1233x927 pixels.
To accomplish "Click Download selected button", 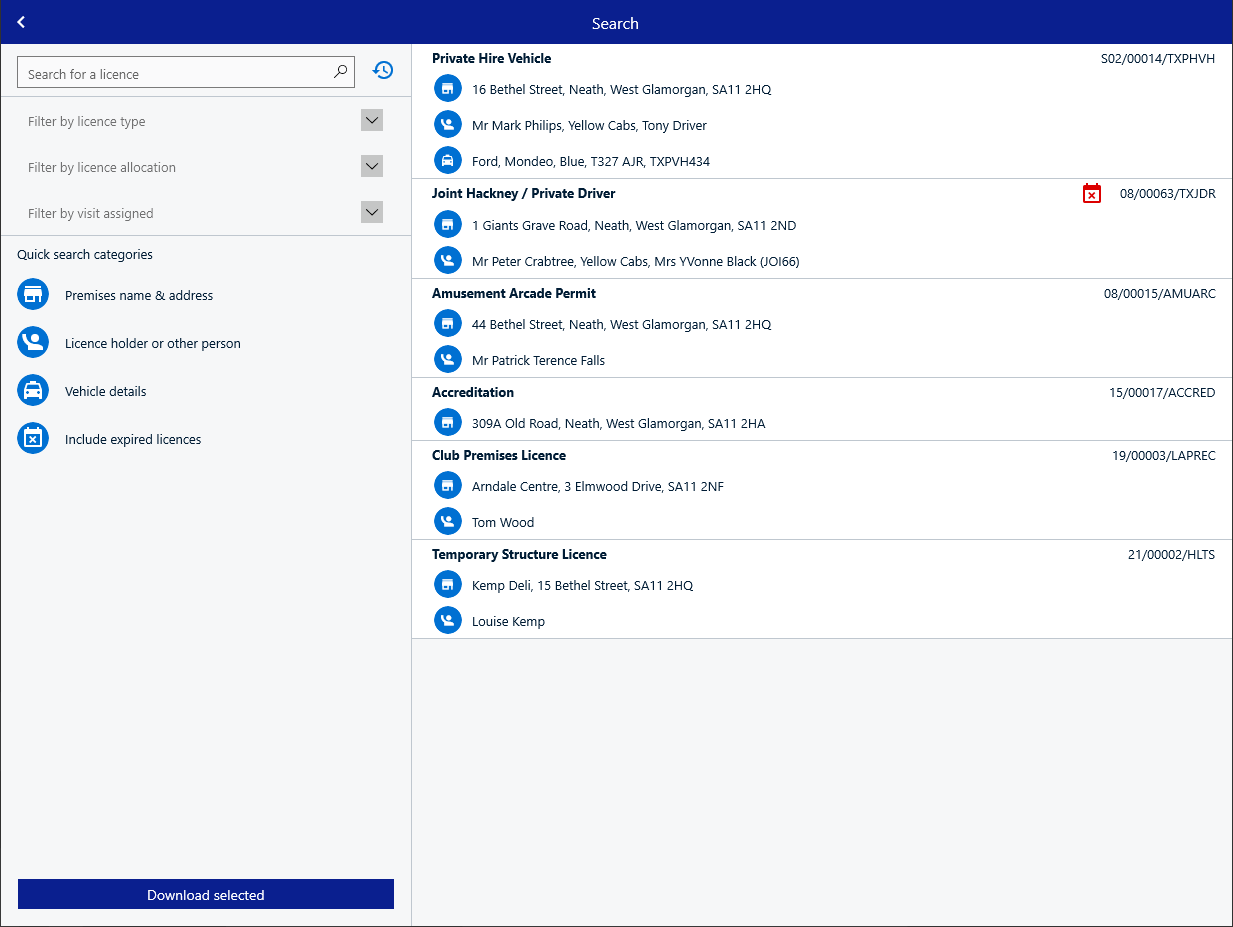I will pyautogui.click(x=206, y=894).
